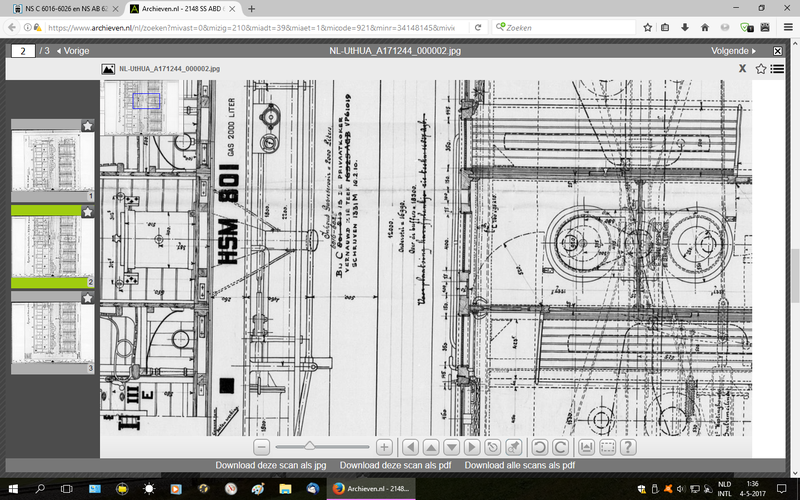The image size is (800, 500).
Task: Pan the scan up with arrow button
Action: coord(431,447)
